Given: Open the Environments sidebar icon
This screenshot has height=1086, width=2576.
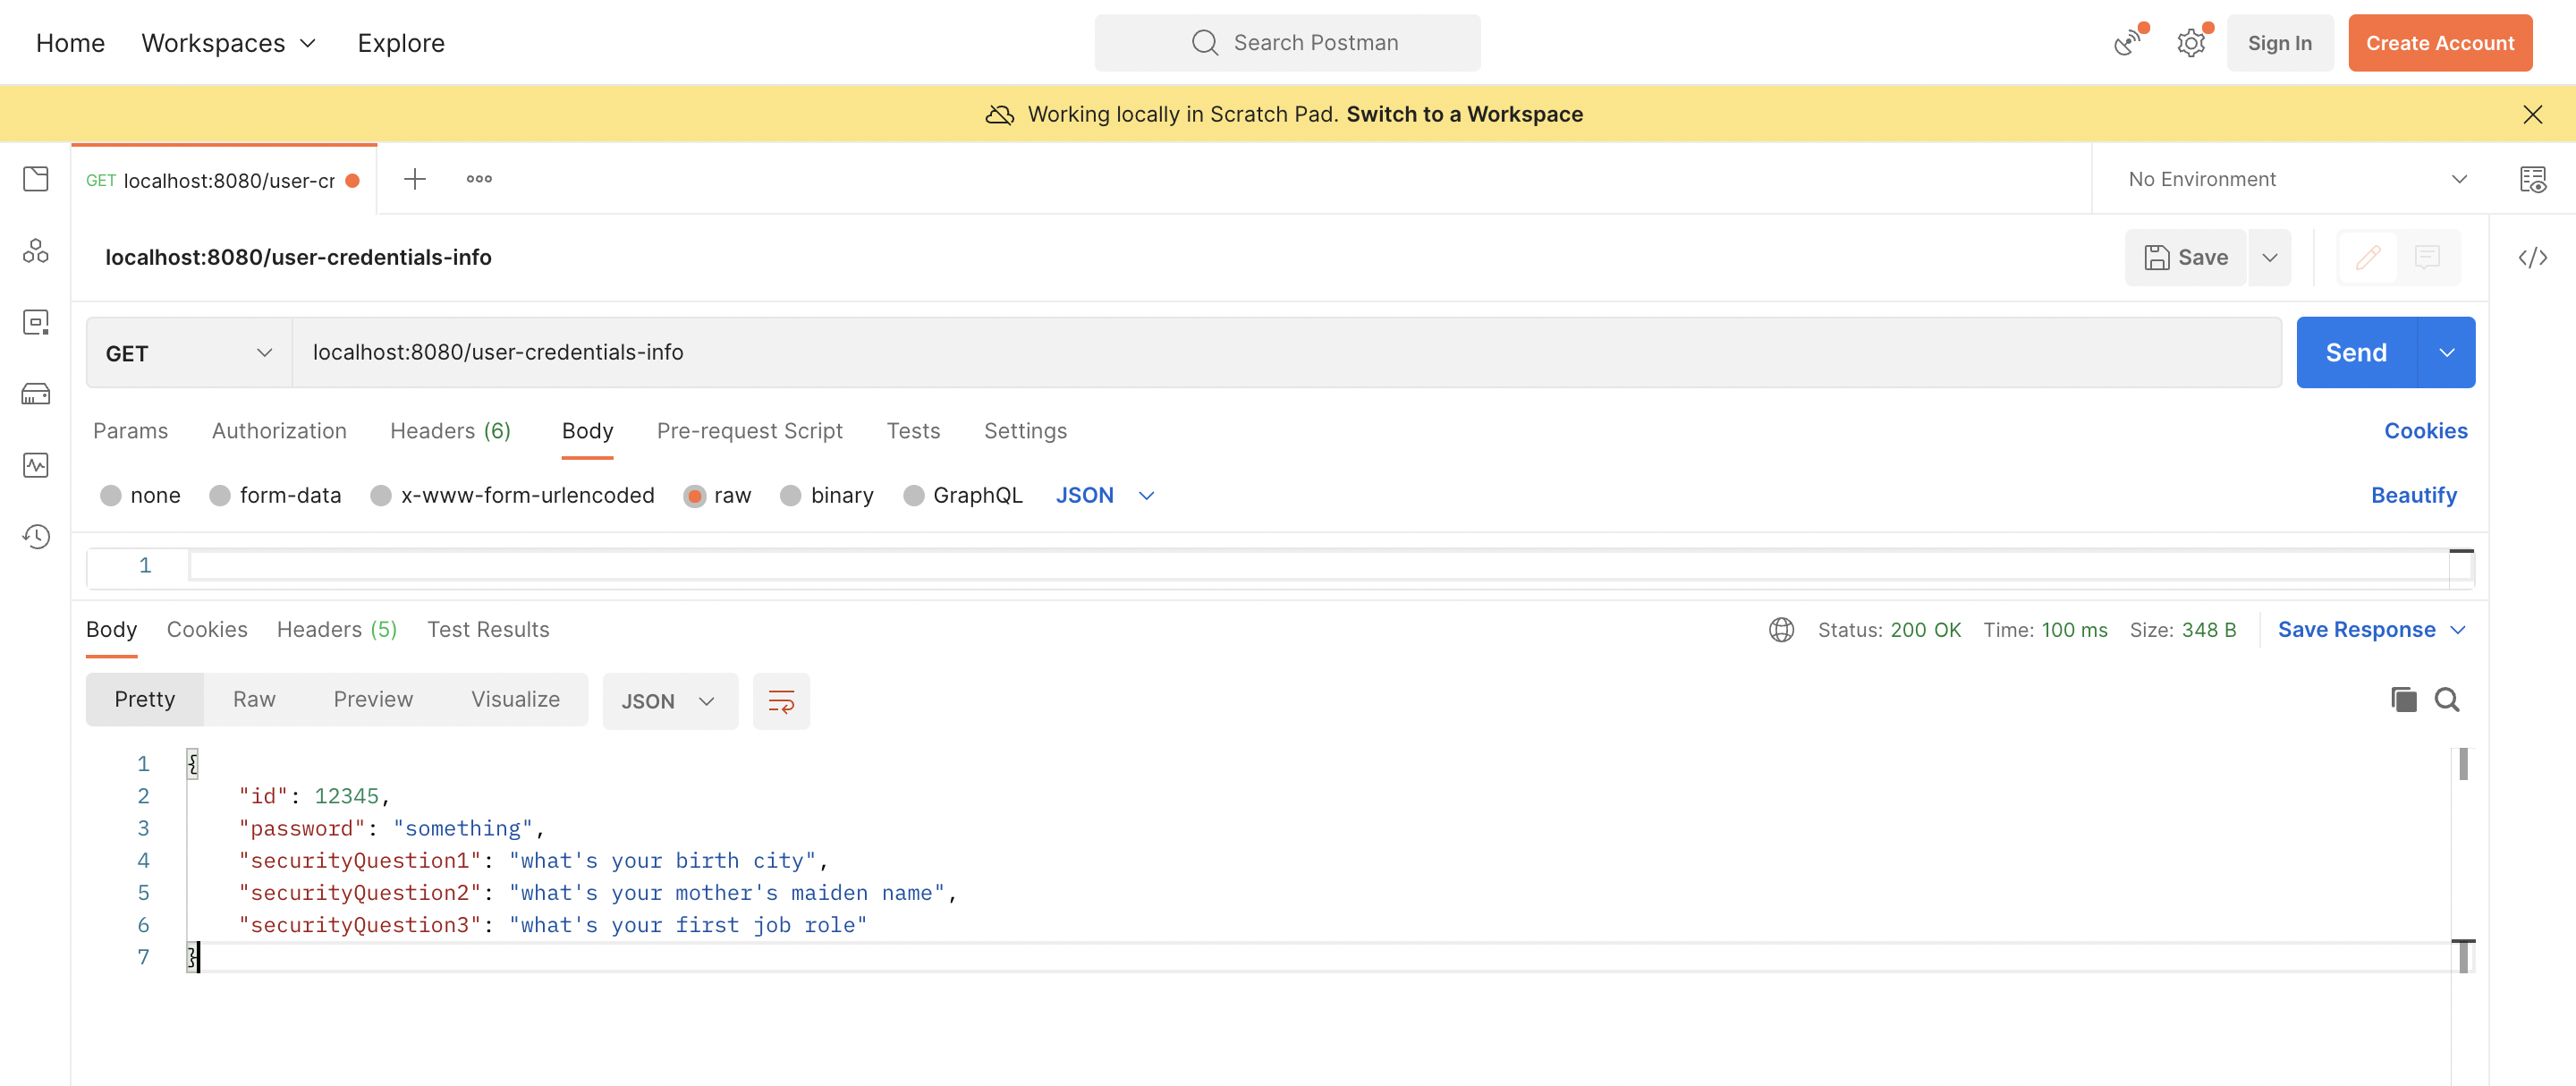Looking at the screenshot, I should (x=36, y=322).
